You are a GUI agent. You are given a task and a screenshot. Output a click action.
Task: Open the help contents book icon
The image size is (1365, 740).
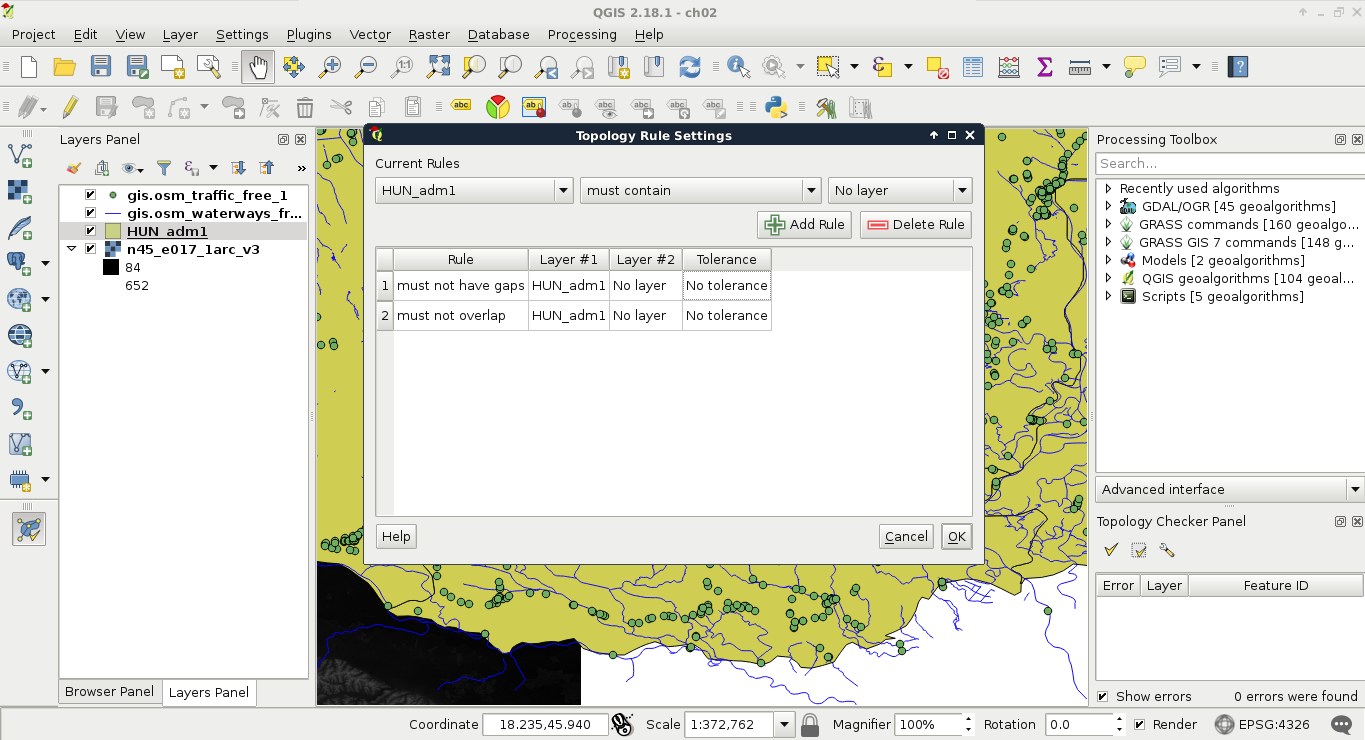[1239, 67]
